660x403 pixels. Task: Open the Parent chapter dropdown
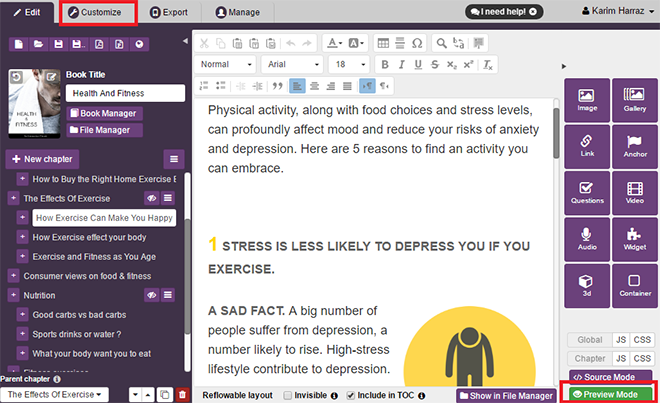pyautogui.click(x=55, y=395)
